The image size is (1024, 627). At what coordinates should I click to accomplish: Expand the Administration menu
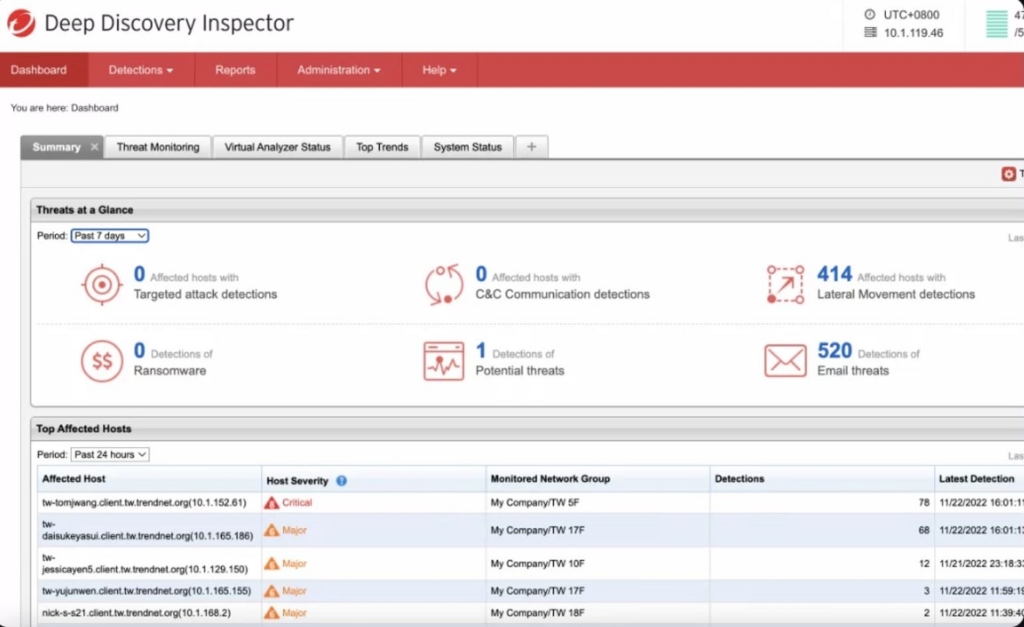338,69
